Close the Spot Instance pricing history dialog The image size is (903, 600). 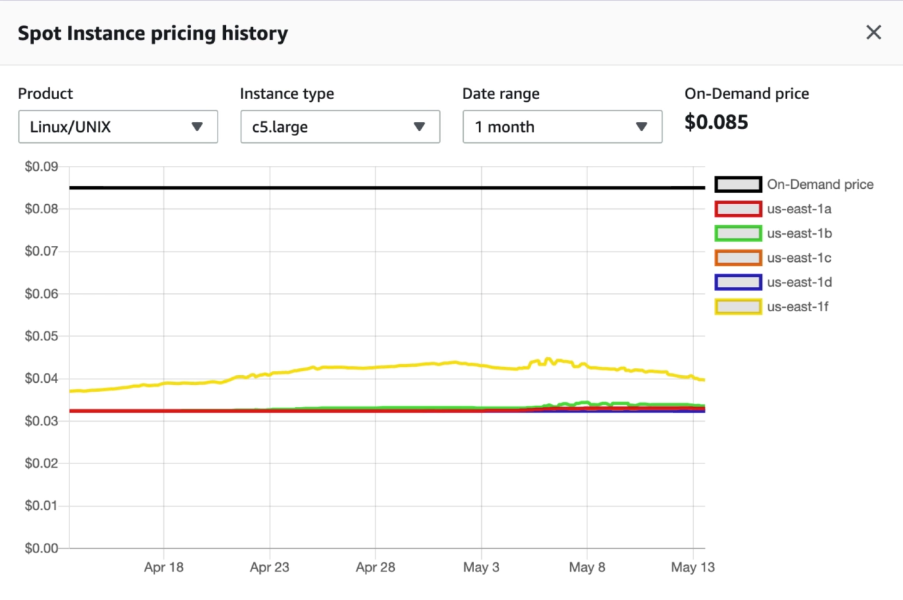pyautogui.click(x=873, y=33)
